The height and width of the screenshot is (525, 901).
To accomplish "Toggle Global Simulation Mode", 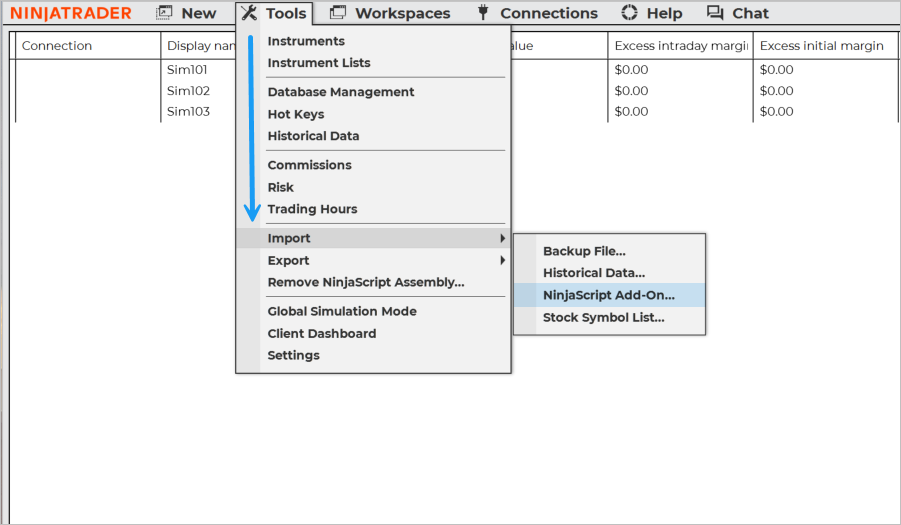I will click(341, 311).
